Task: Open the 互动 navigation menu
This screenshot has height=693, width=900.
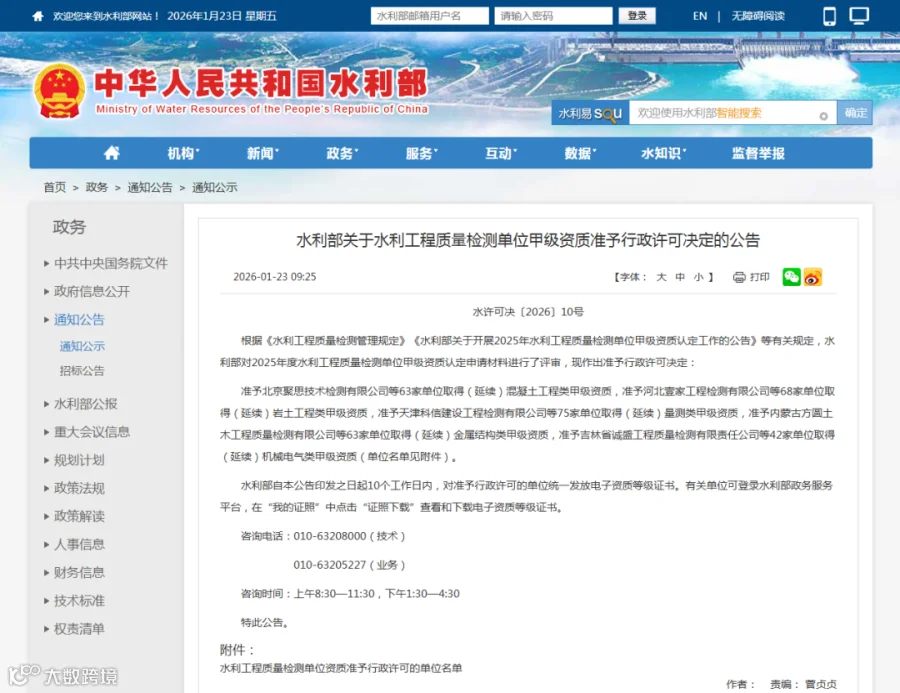Action: click(501, 153)
